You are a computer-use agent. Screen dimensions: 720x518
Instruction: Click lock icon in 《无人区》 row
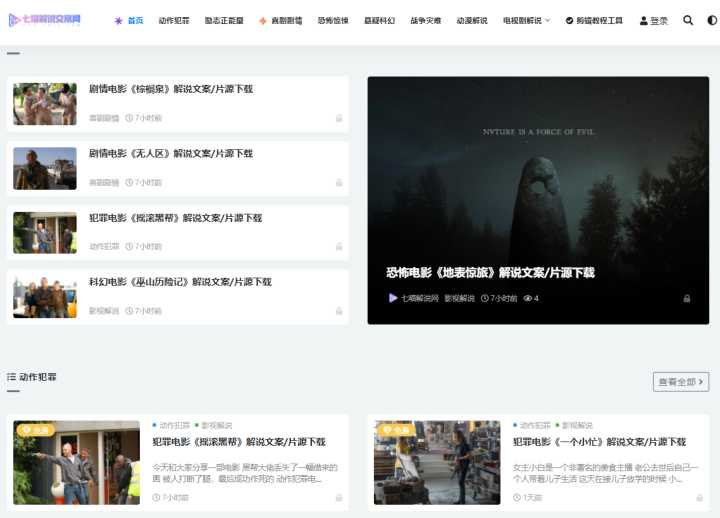coord(339,183)
